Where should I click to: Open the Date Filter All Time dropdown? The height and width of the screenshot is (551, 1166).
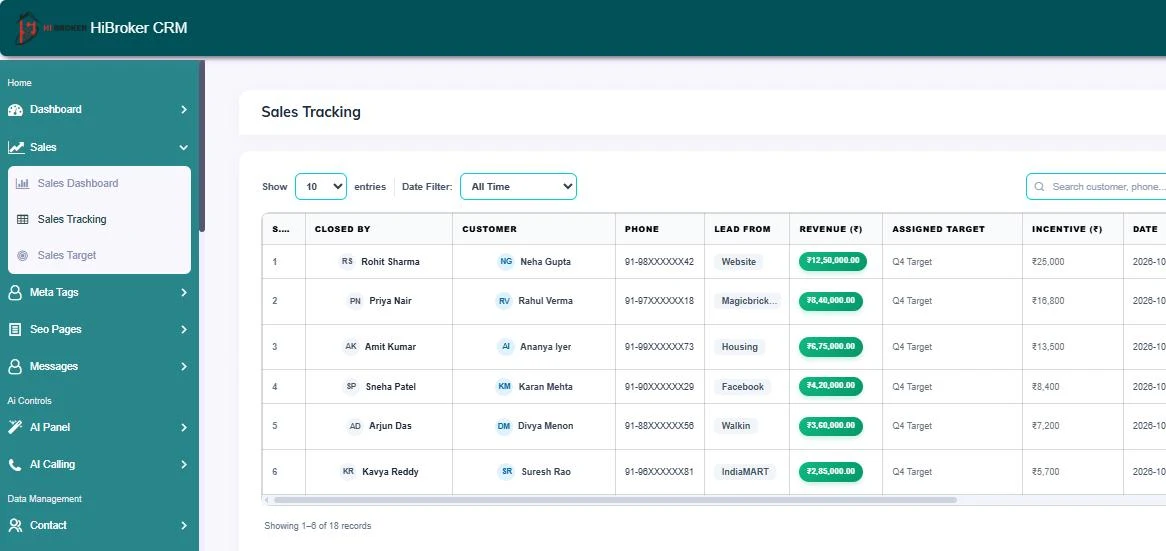(518, 187)
